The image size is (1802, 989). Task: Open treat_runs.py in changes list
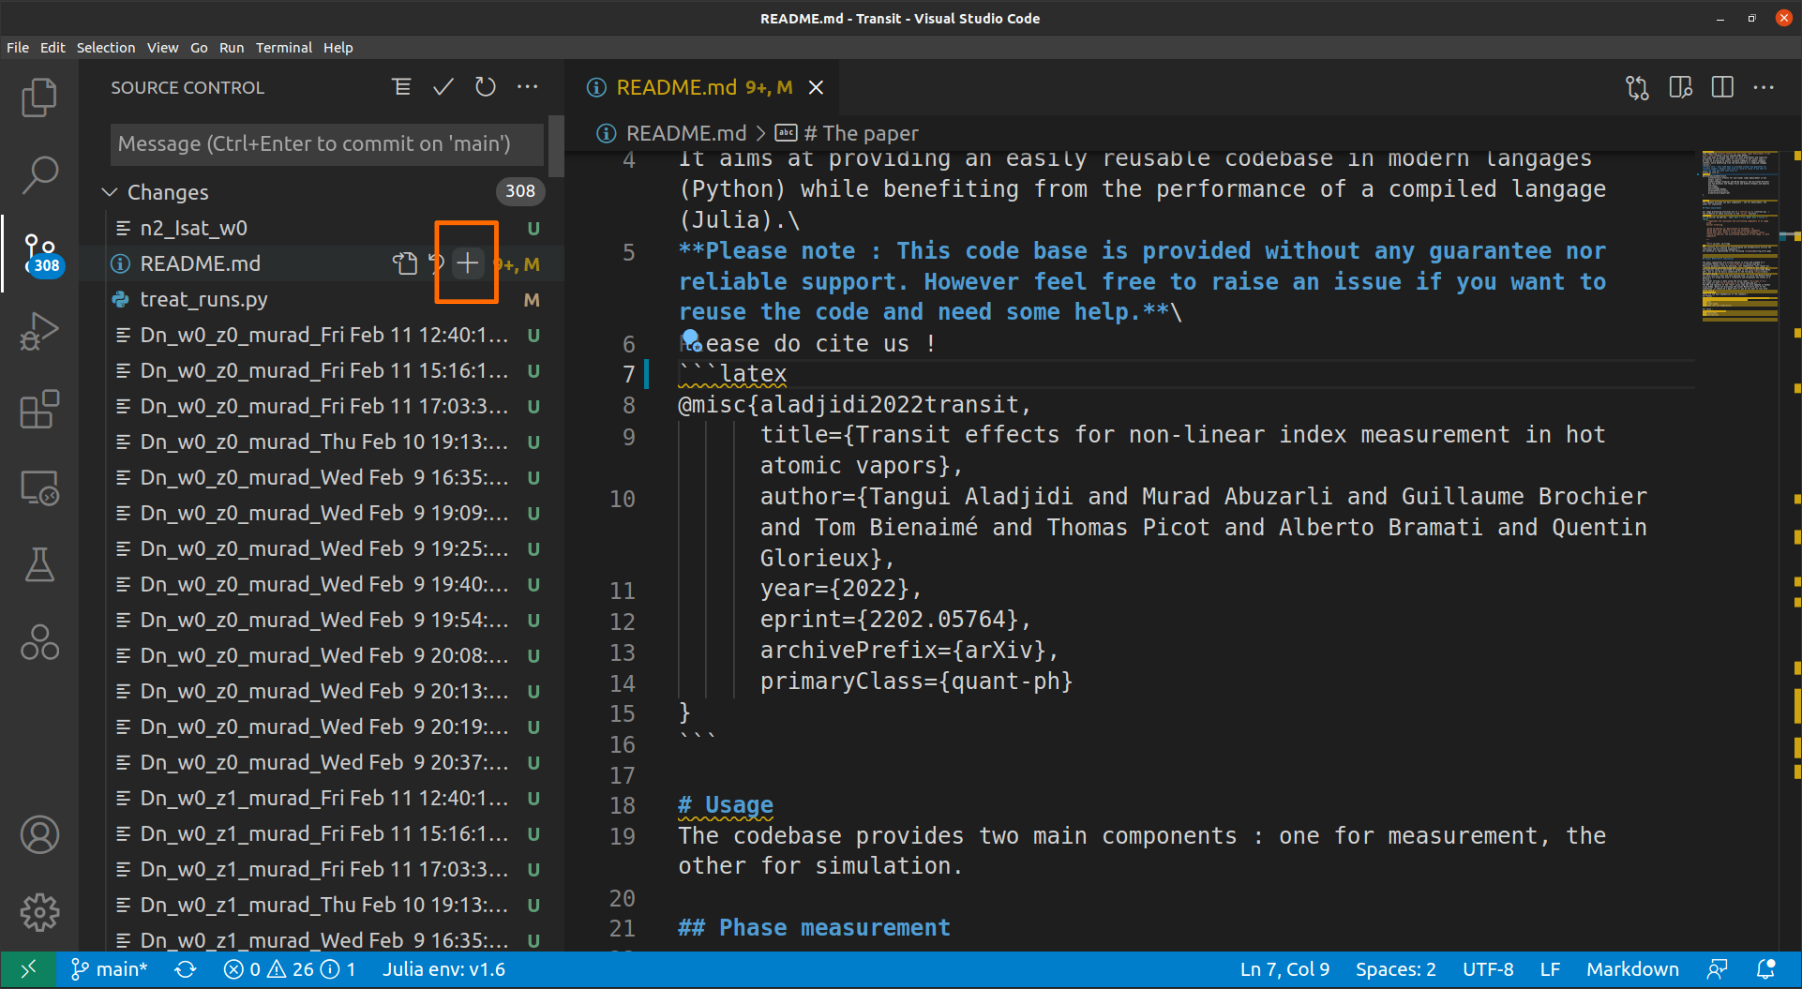(x=204, y=299)
